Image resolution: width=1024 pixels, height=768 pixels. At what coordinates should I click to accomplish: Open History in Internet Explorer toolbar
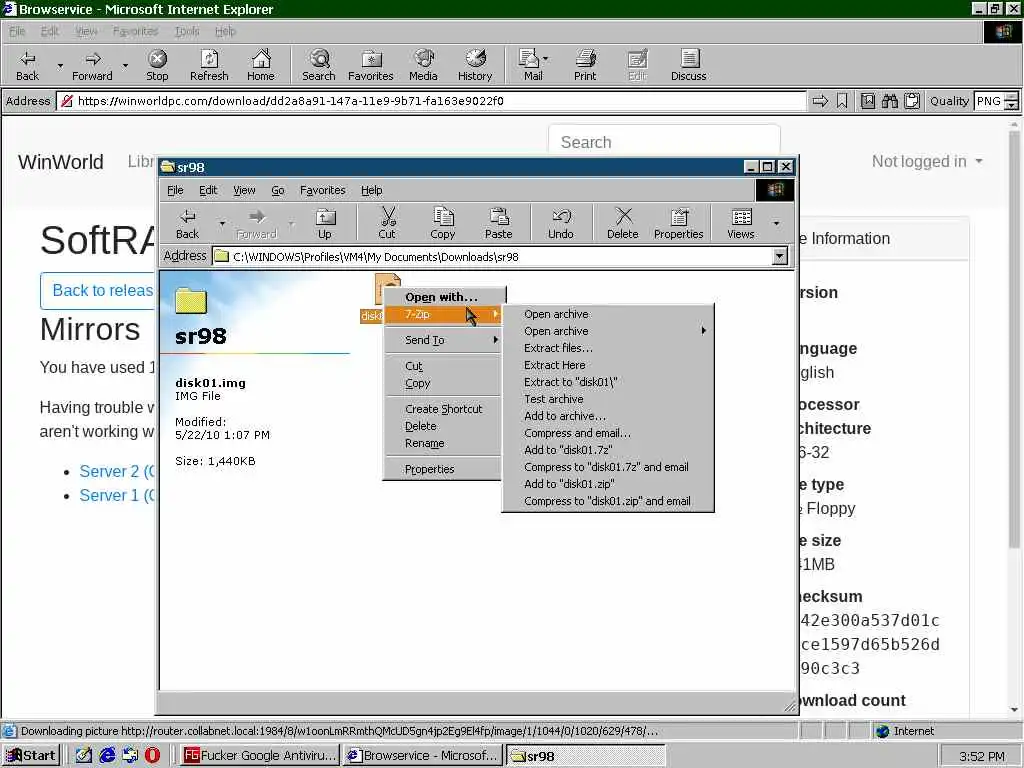tap(475, 65)
